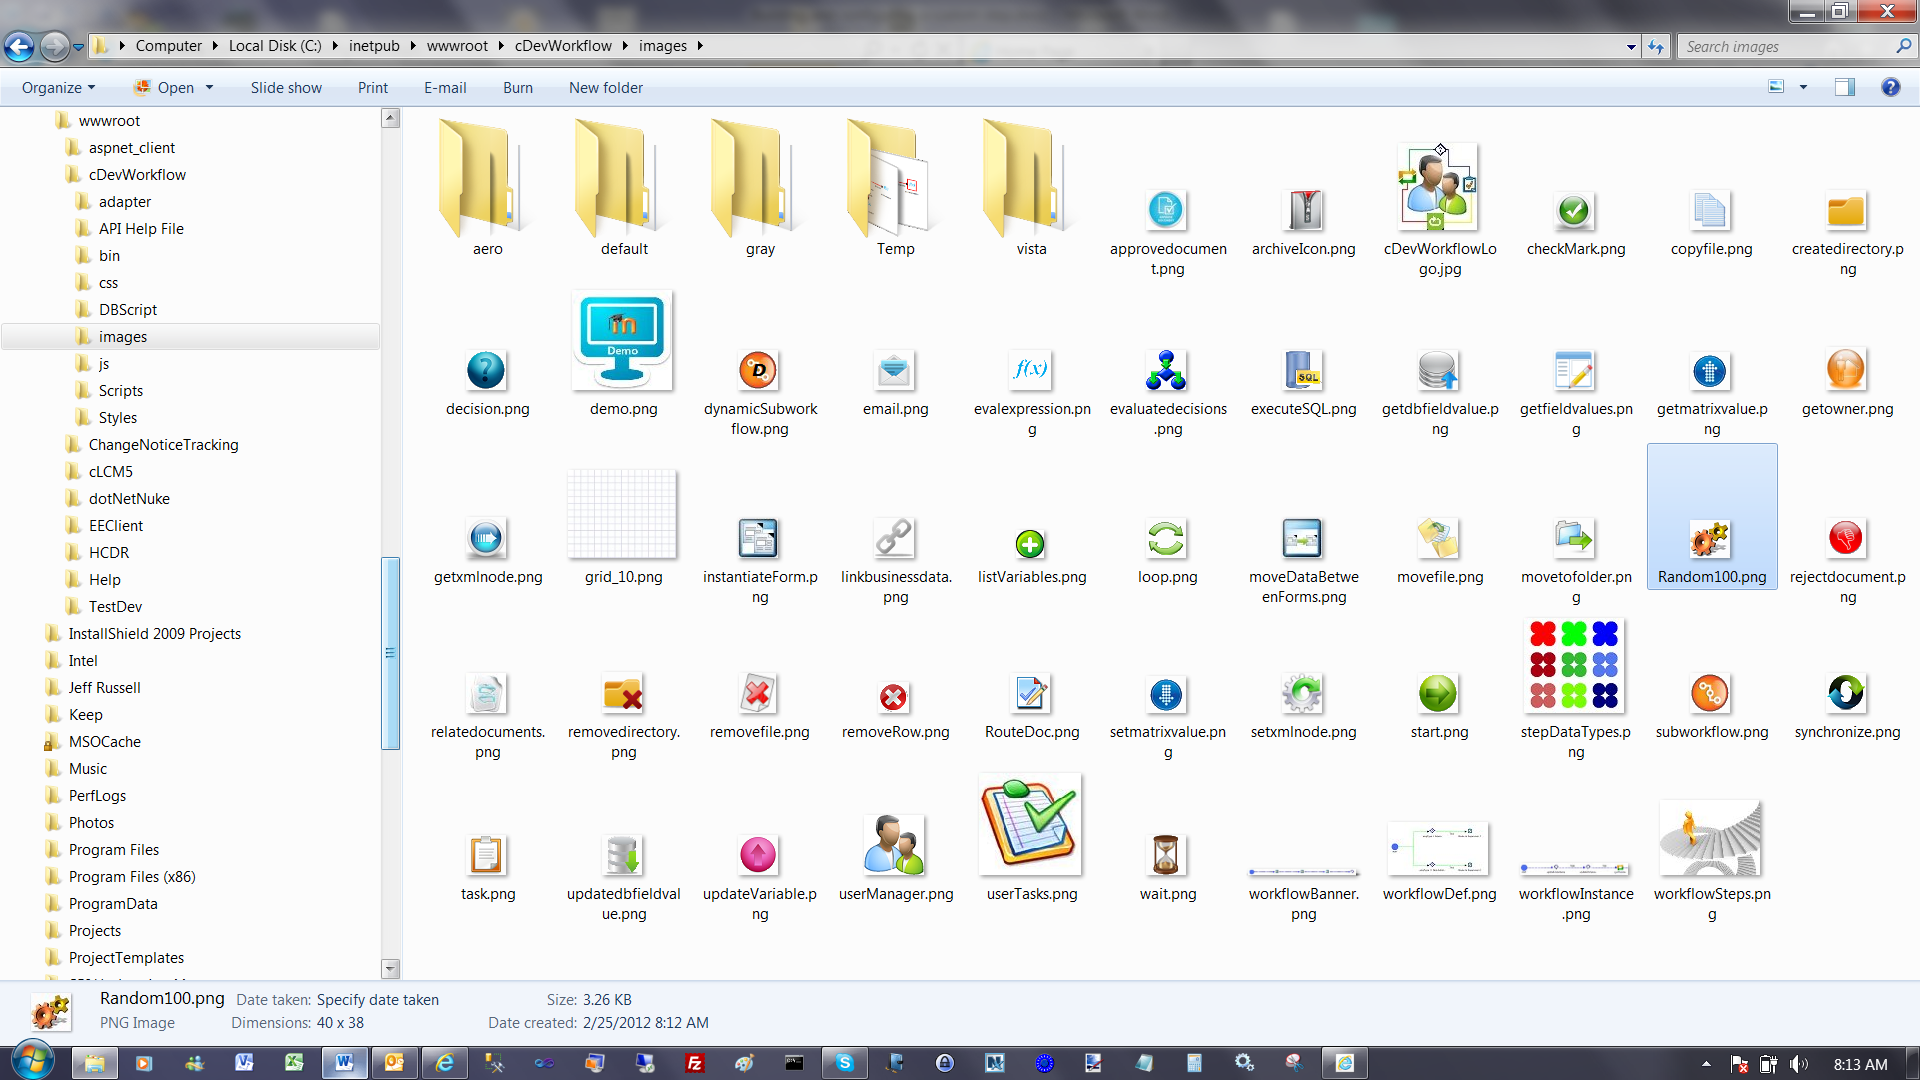
Task: Select the wait.png hourglass icon
Action: click(1166, 856)
